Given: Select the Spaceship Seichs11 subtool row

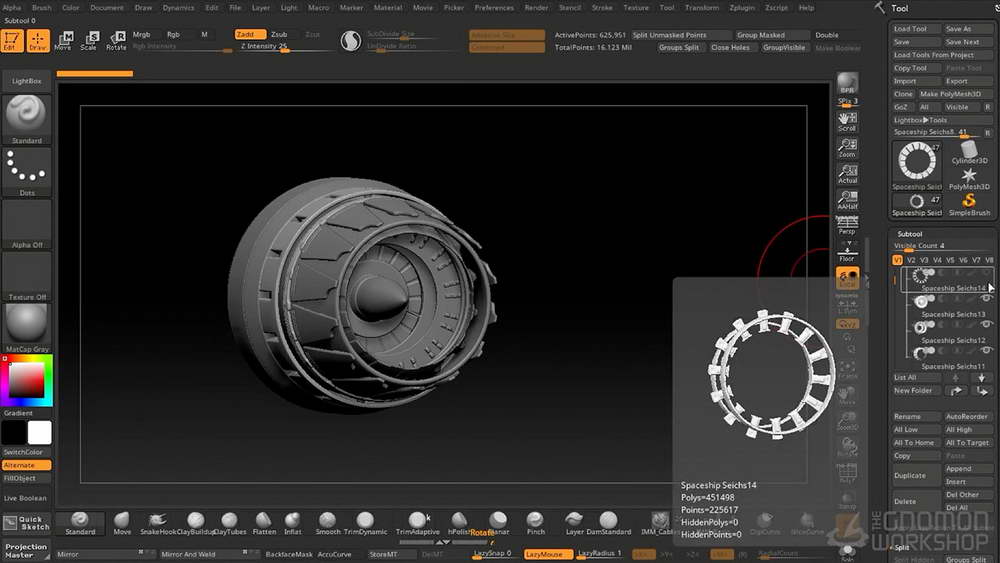Looking at the screenshot, I should tap(948, 359).
